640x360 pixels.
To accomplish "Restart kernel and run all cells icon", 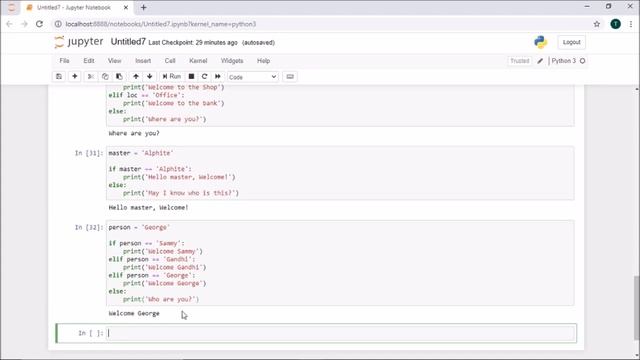I will click(x=218, y=76).
